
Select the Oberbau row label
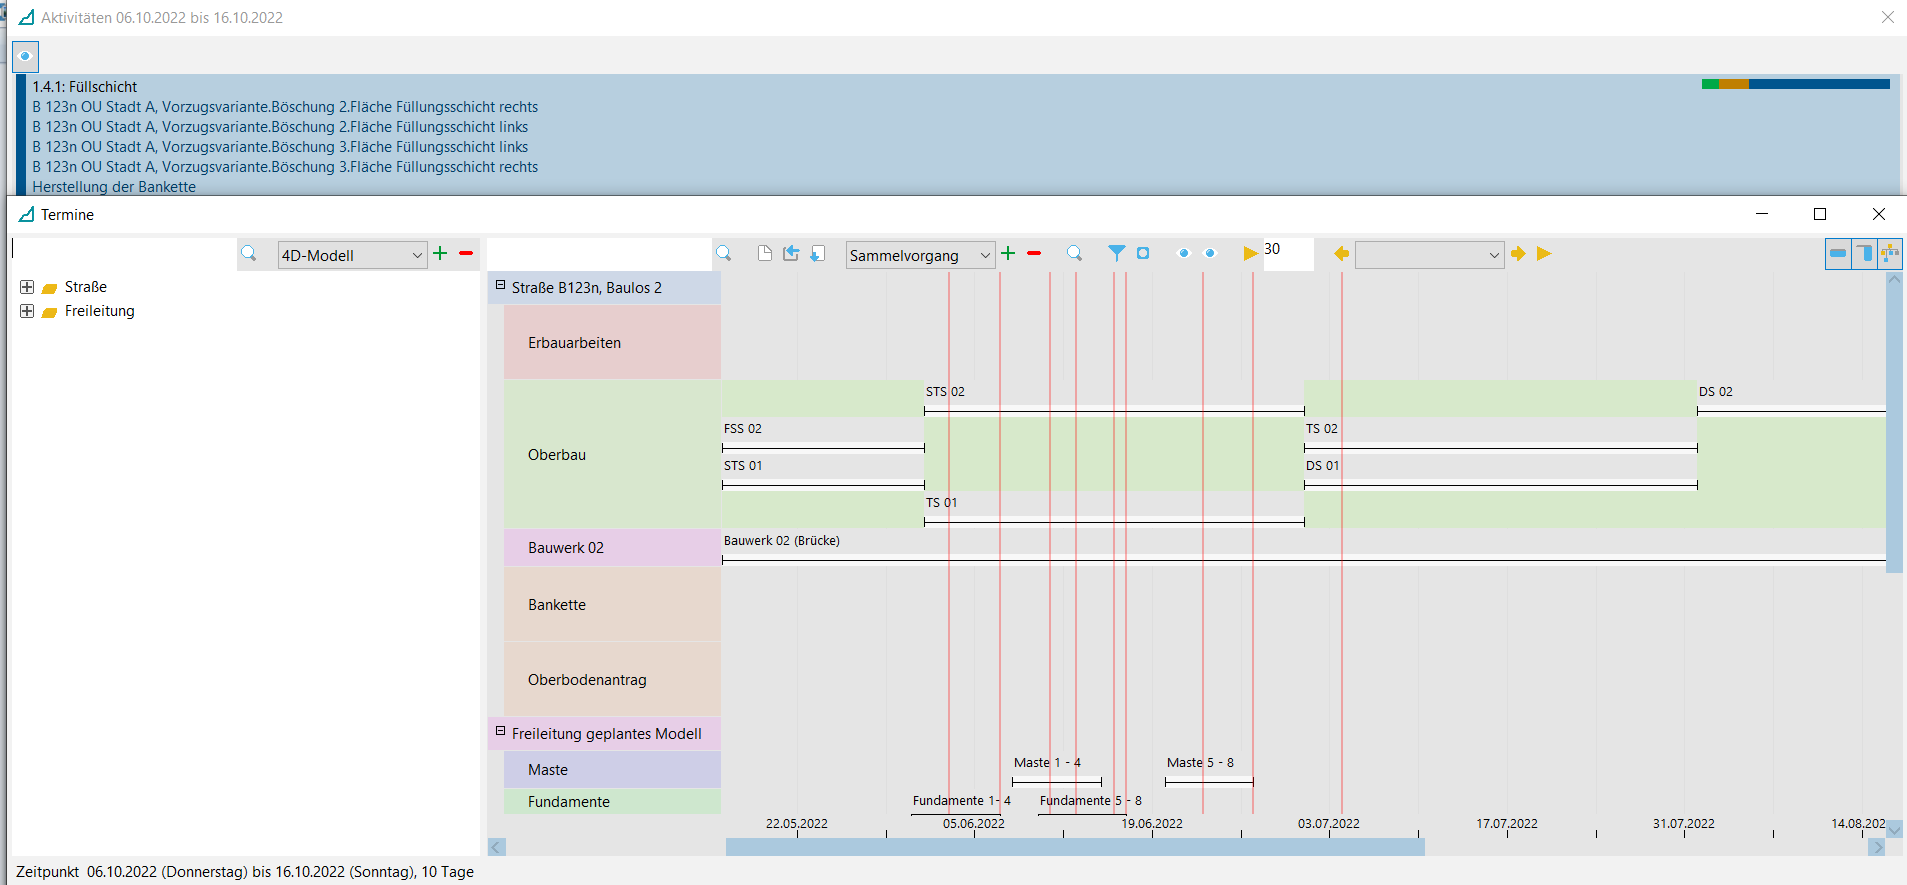tap(557, 455)
